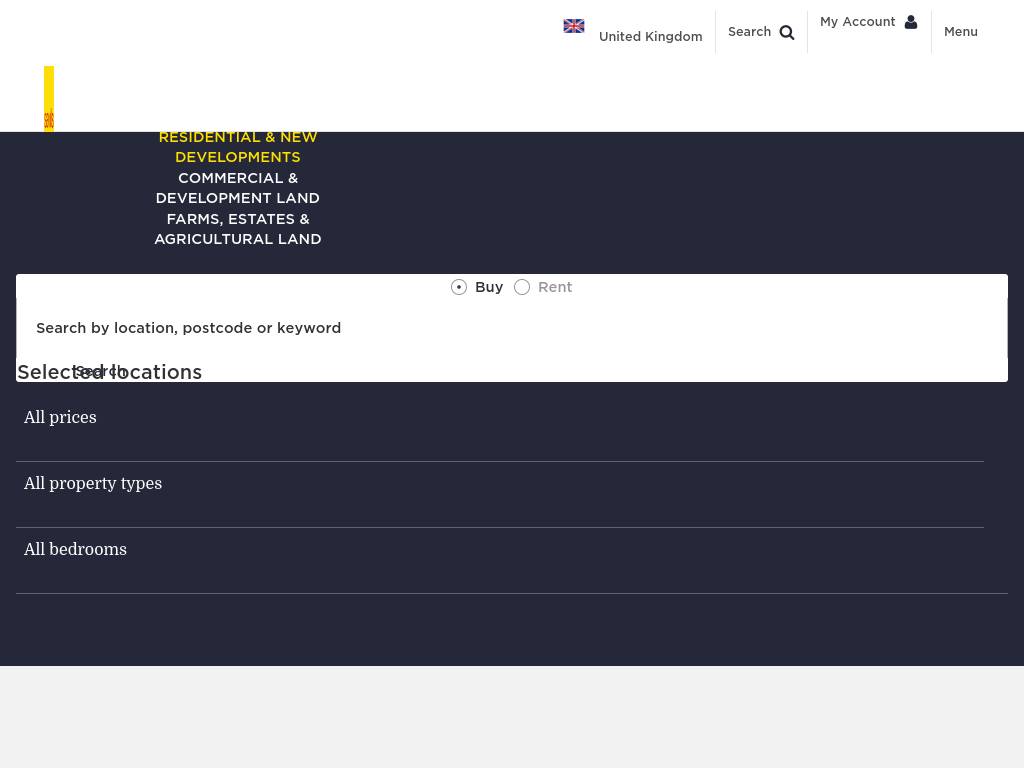The width and height of the screenshot is (1024, 768).
Task: Select the Rent radio button
Action: [x=522, y=287]
